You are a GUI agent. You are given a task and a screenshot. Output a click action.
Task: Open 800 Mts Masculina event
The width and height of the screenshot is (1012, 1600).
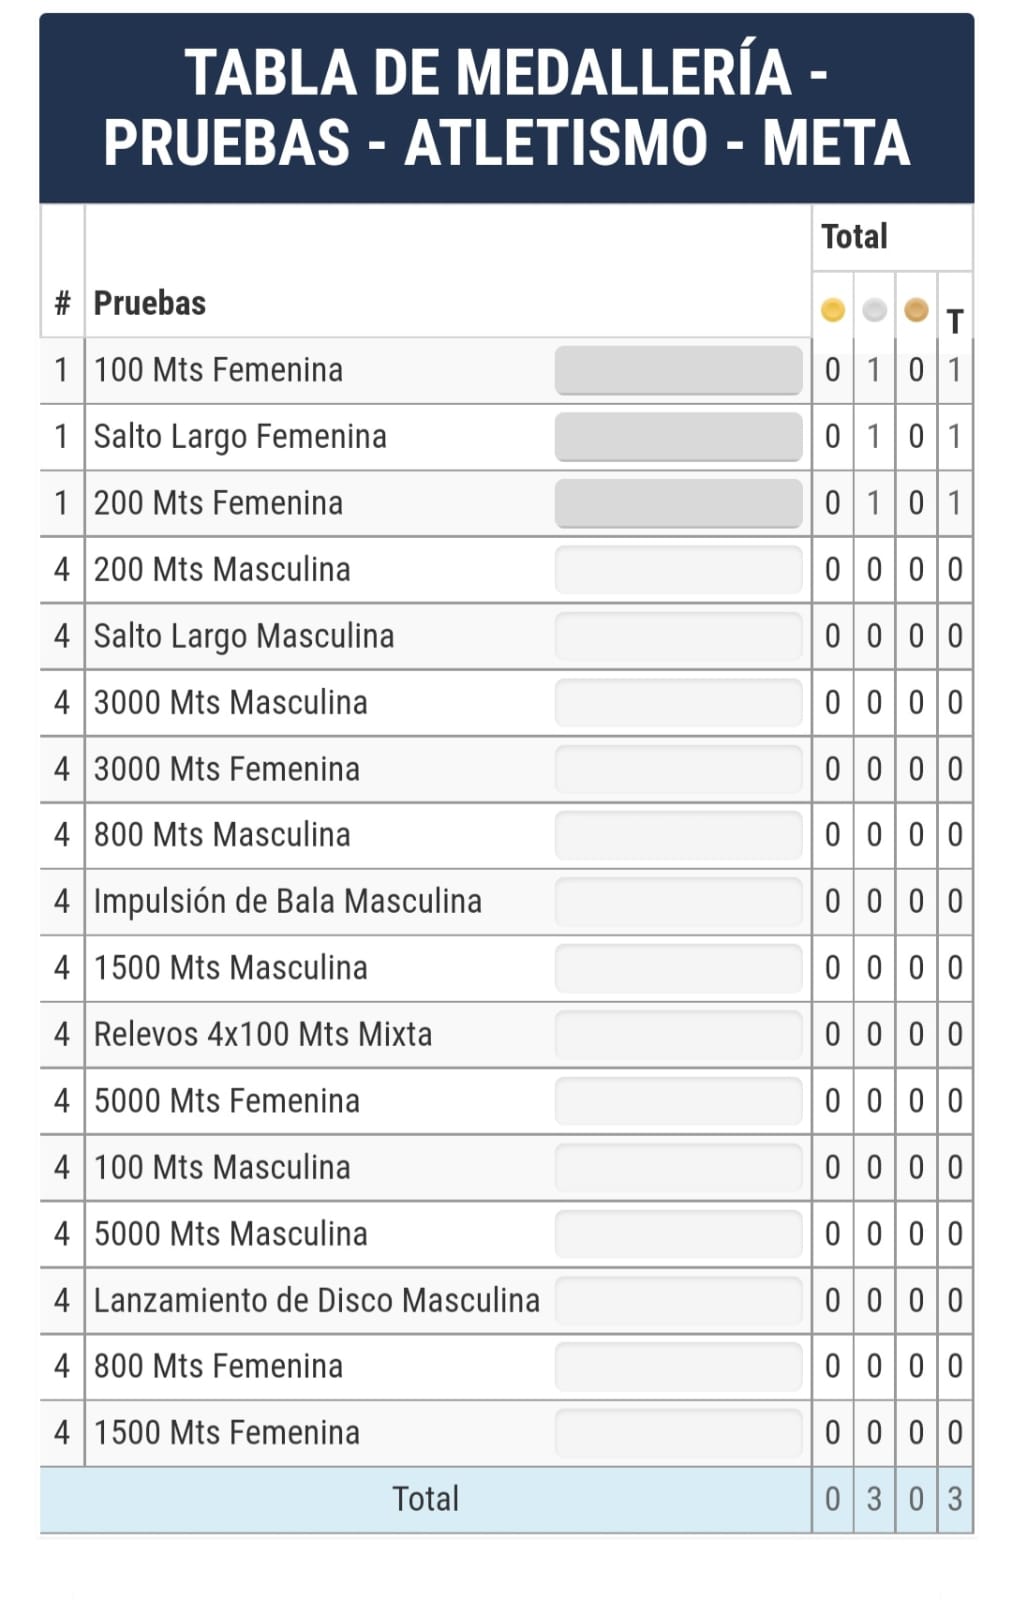point(222,835)
